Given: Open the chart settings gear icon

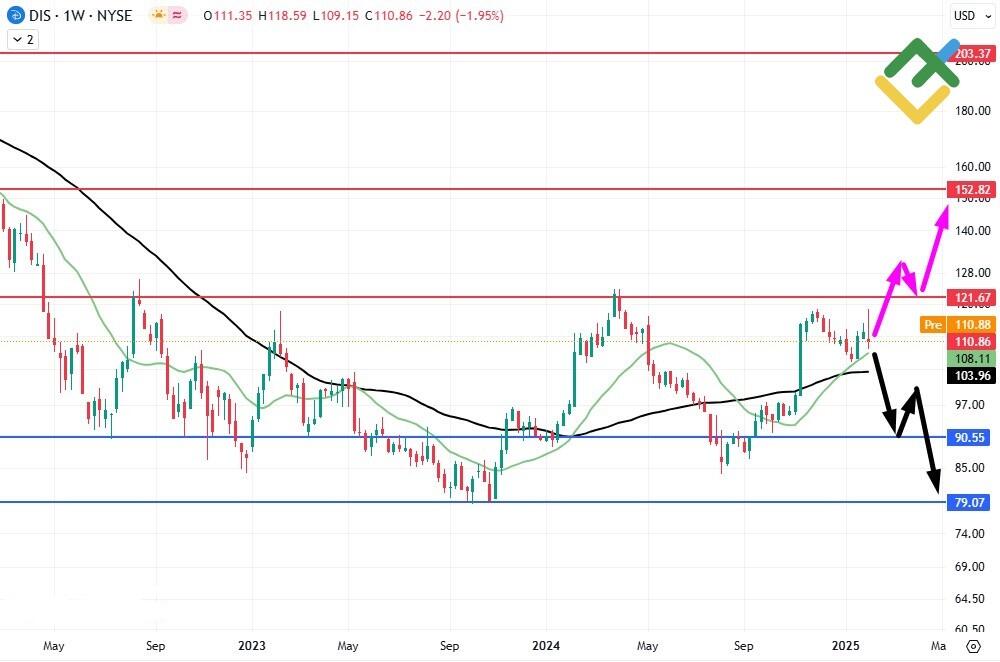Looking at the screenshot, I should (973, 646).
